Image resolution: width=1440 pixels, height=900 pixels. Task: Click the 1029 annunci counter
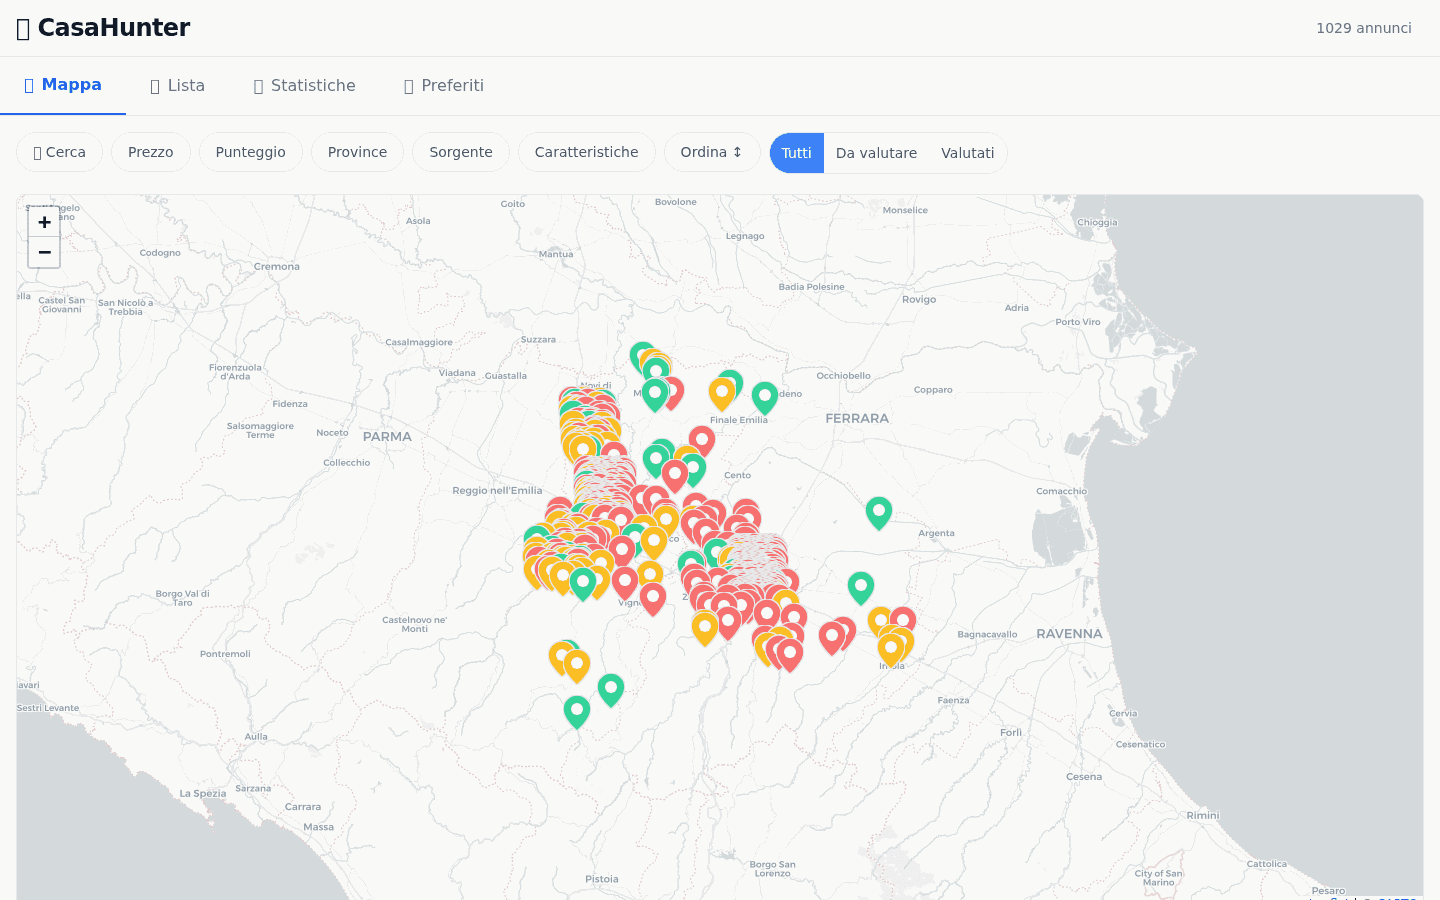(1364, 28)
